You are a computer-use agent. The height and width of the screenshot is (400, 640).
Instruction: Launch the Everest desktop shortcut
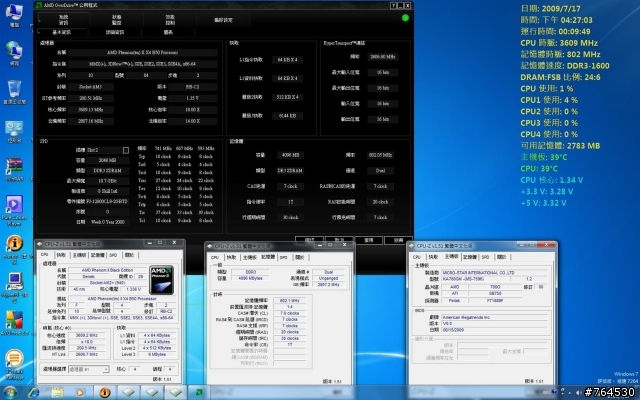click(x=14, y=249)
